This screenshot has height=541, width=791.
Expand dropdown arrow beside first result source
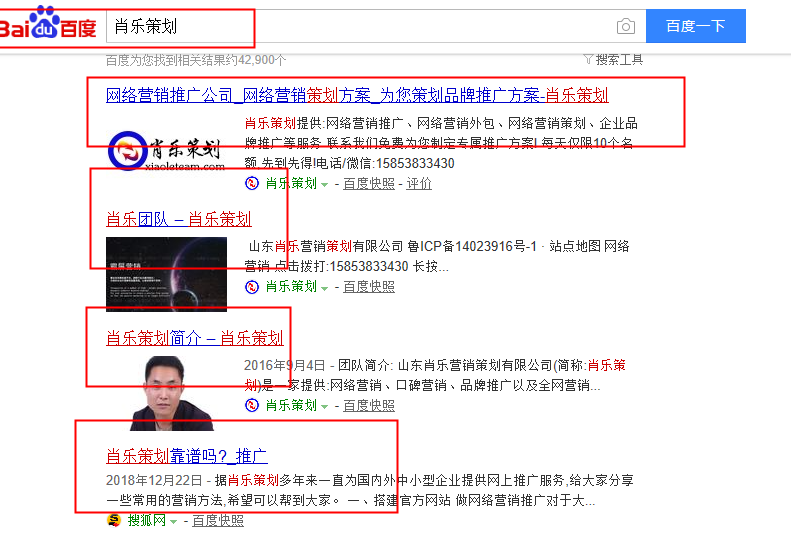coord(325,184)
